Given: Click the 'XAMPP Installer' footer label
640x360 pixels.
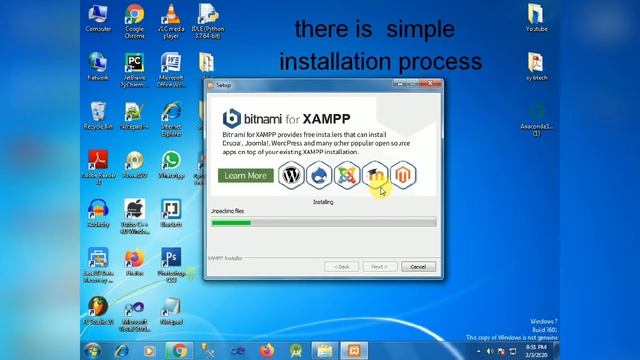Looking at the screenshot, I should tap(225, 258).
